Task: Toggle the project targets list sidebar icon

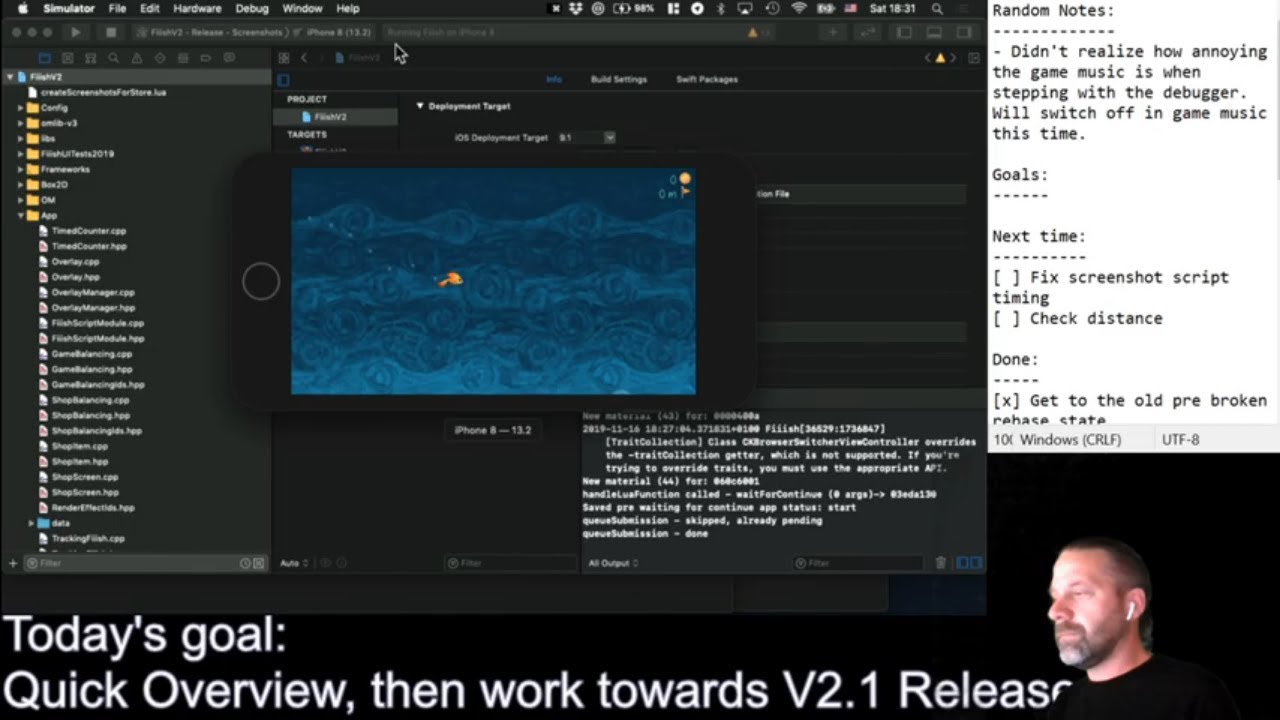Action: [283, 80]
